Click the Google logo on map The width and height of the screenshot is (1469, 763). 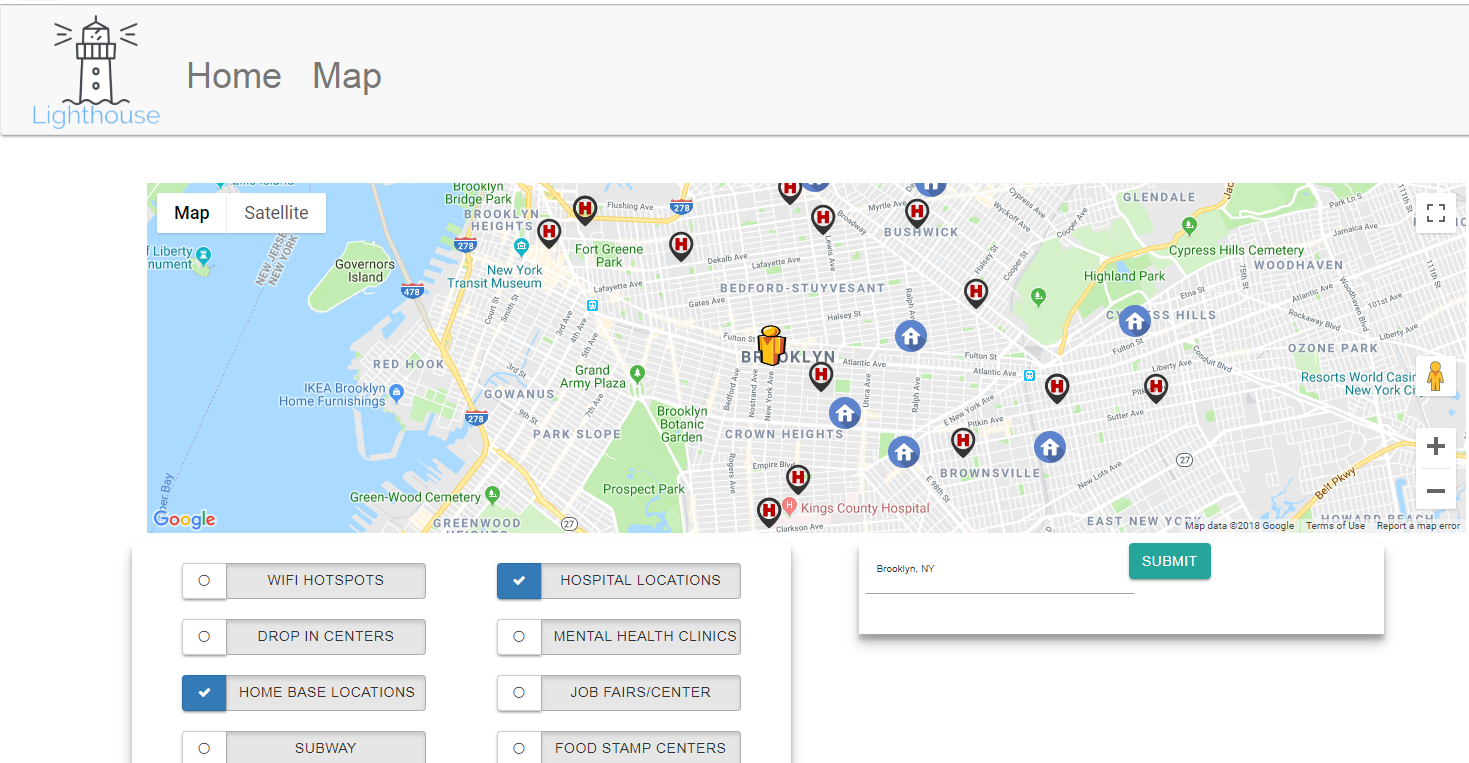tap(184, 519)
